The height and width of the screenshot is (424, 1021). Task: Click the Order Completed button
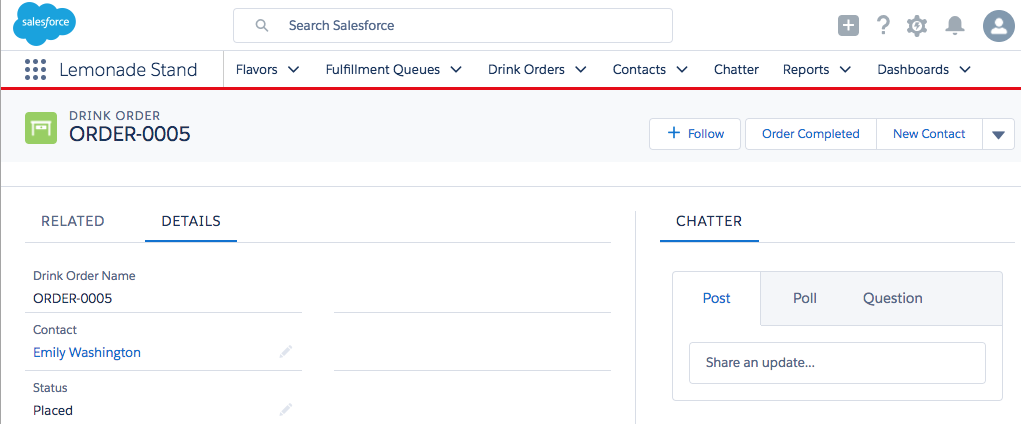point(810,134)
